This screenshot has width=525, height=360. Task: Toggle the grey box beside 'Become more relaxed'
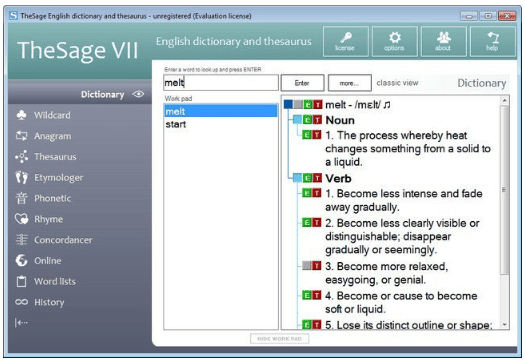[x=307, y=266]
